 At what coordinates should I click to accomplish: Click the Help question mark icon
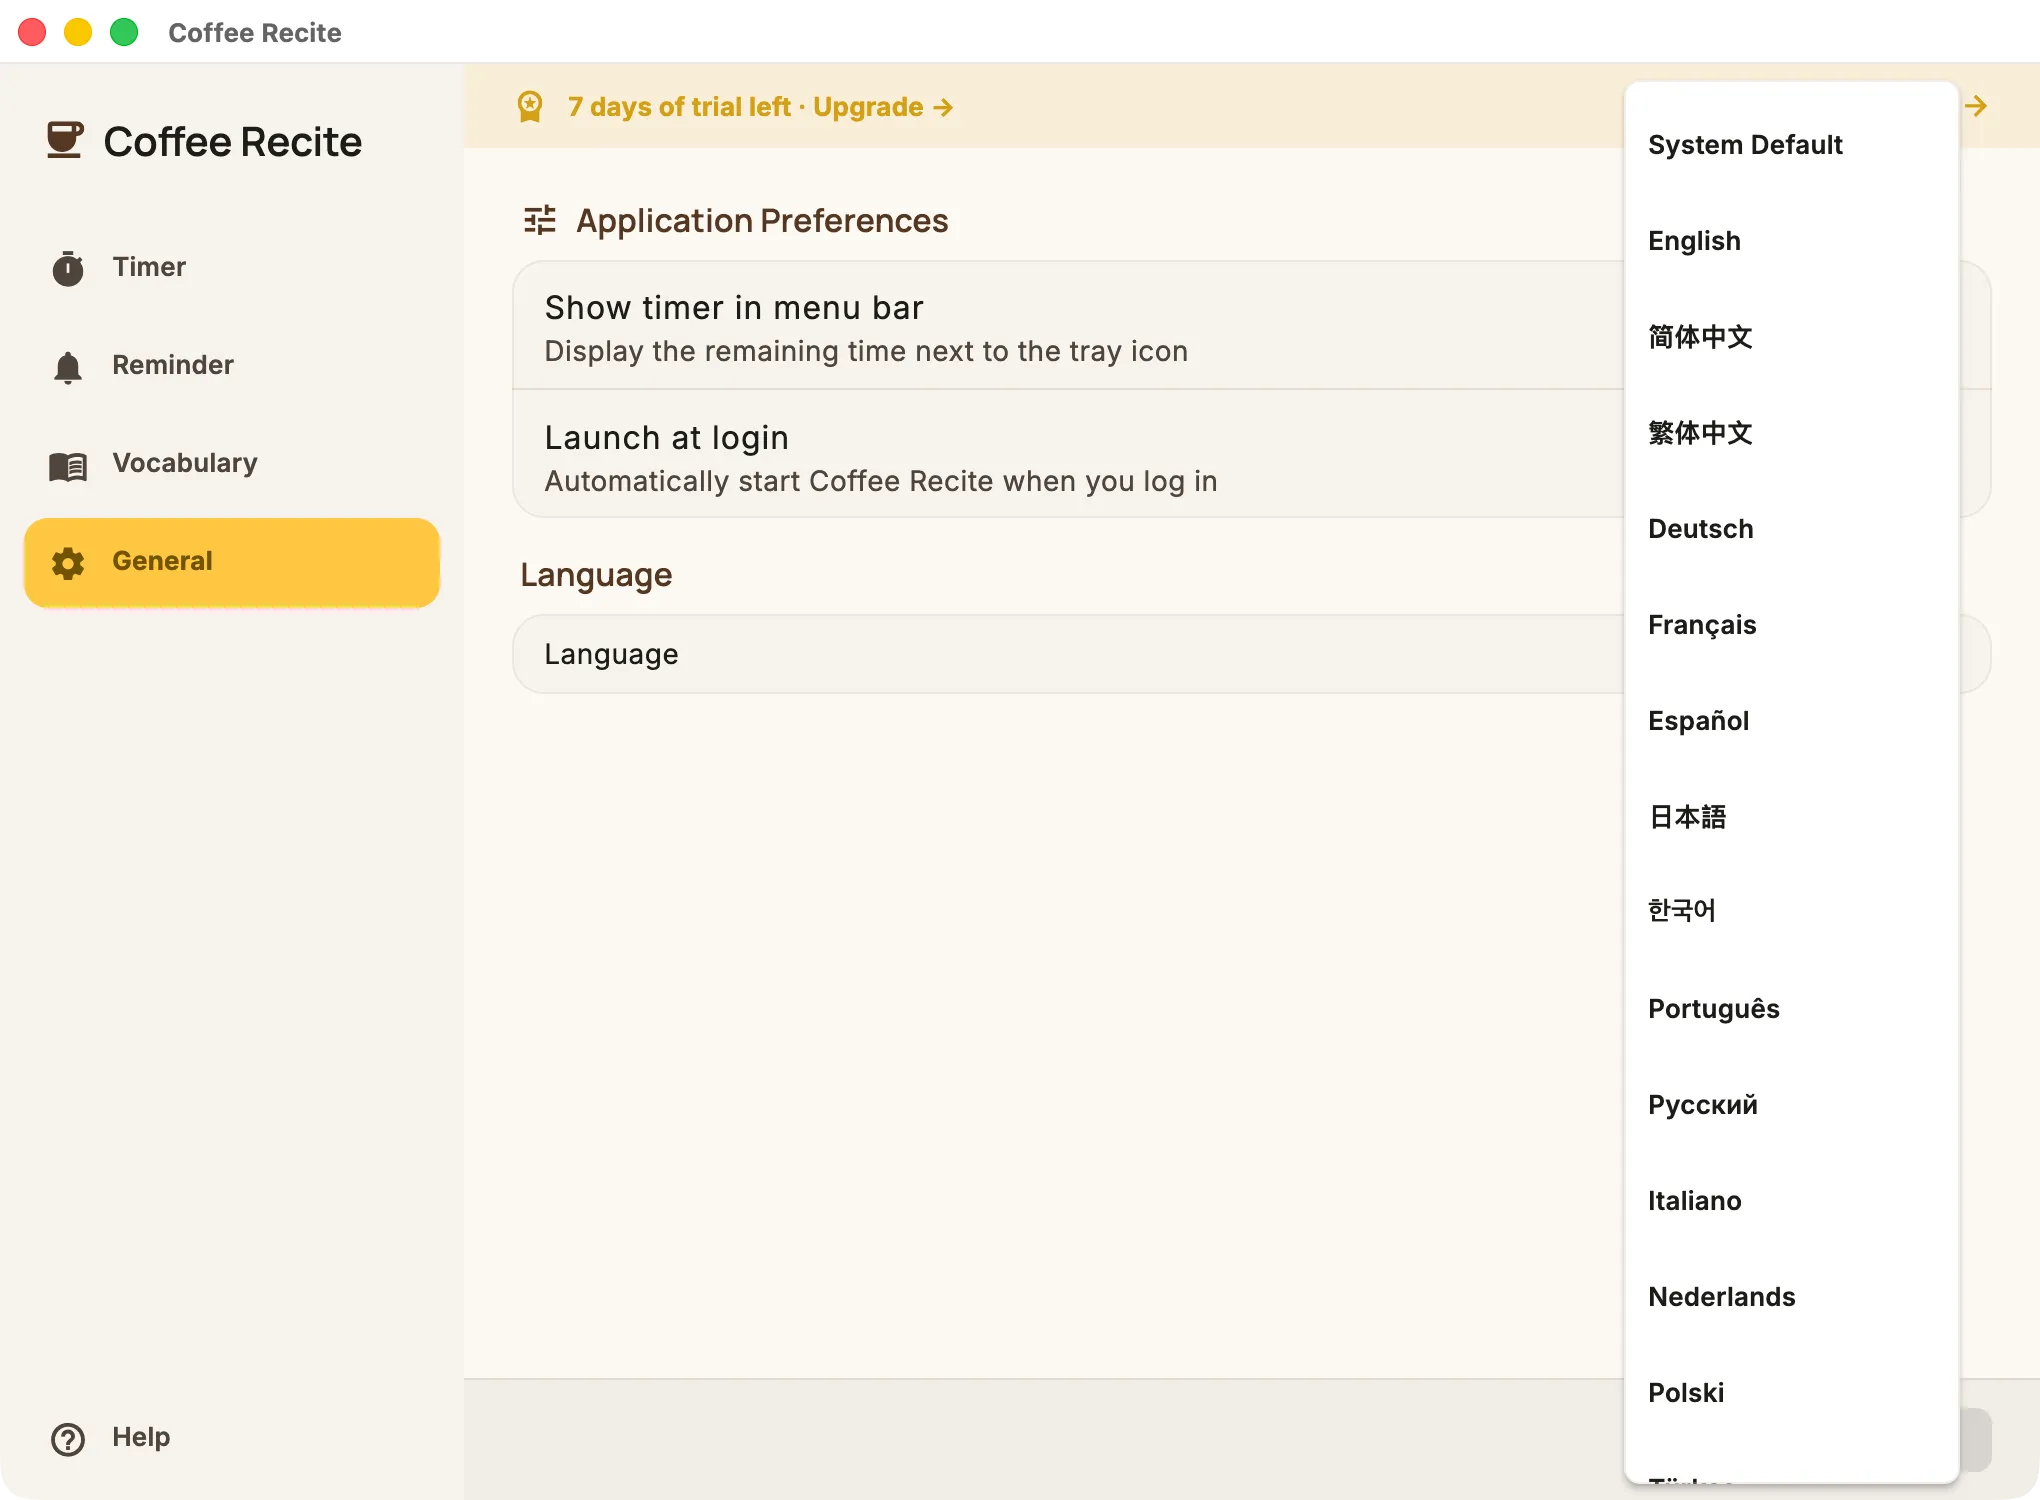[x=68, y=1439]
